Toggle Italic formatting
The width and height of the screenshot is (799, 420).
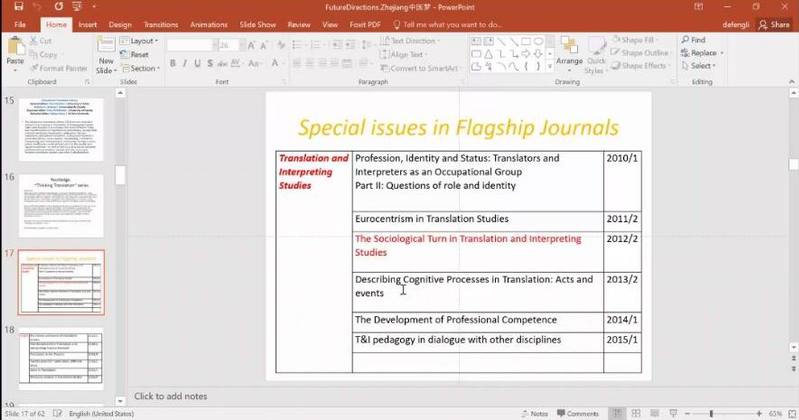184,63
